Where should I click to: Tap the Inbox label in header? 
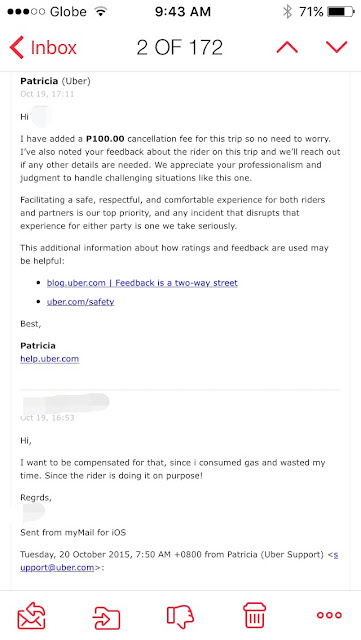click(53, 48)
